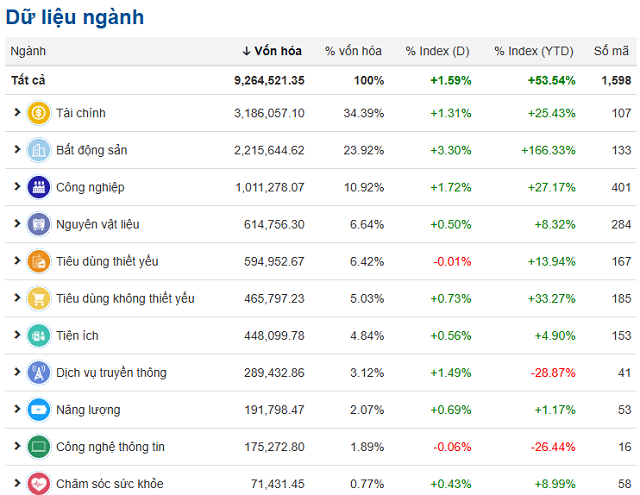640x495 pixels.
Task: Expand the Năng lượng sector chevron
Action: (x=17, y=409)
